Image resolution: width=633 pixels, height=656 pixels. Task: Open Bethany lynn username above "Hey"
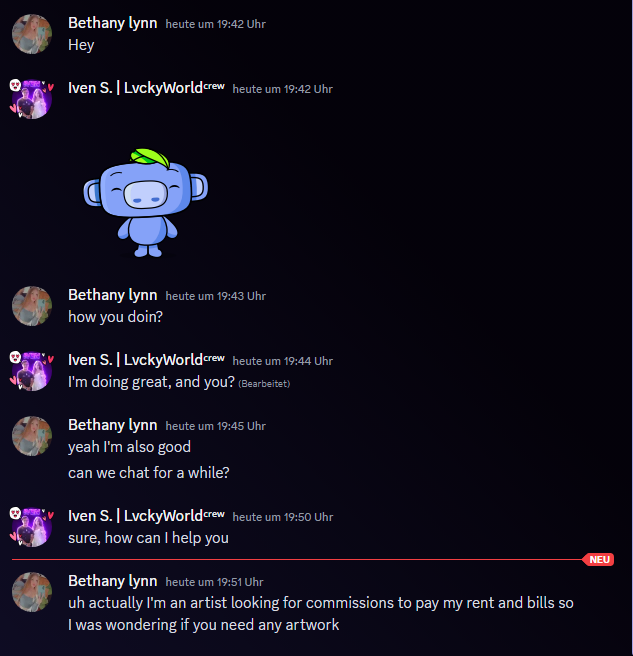(113, 23)
